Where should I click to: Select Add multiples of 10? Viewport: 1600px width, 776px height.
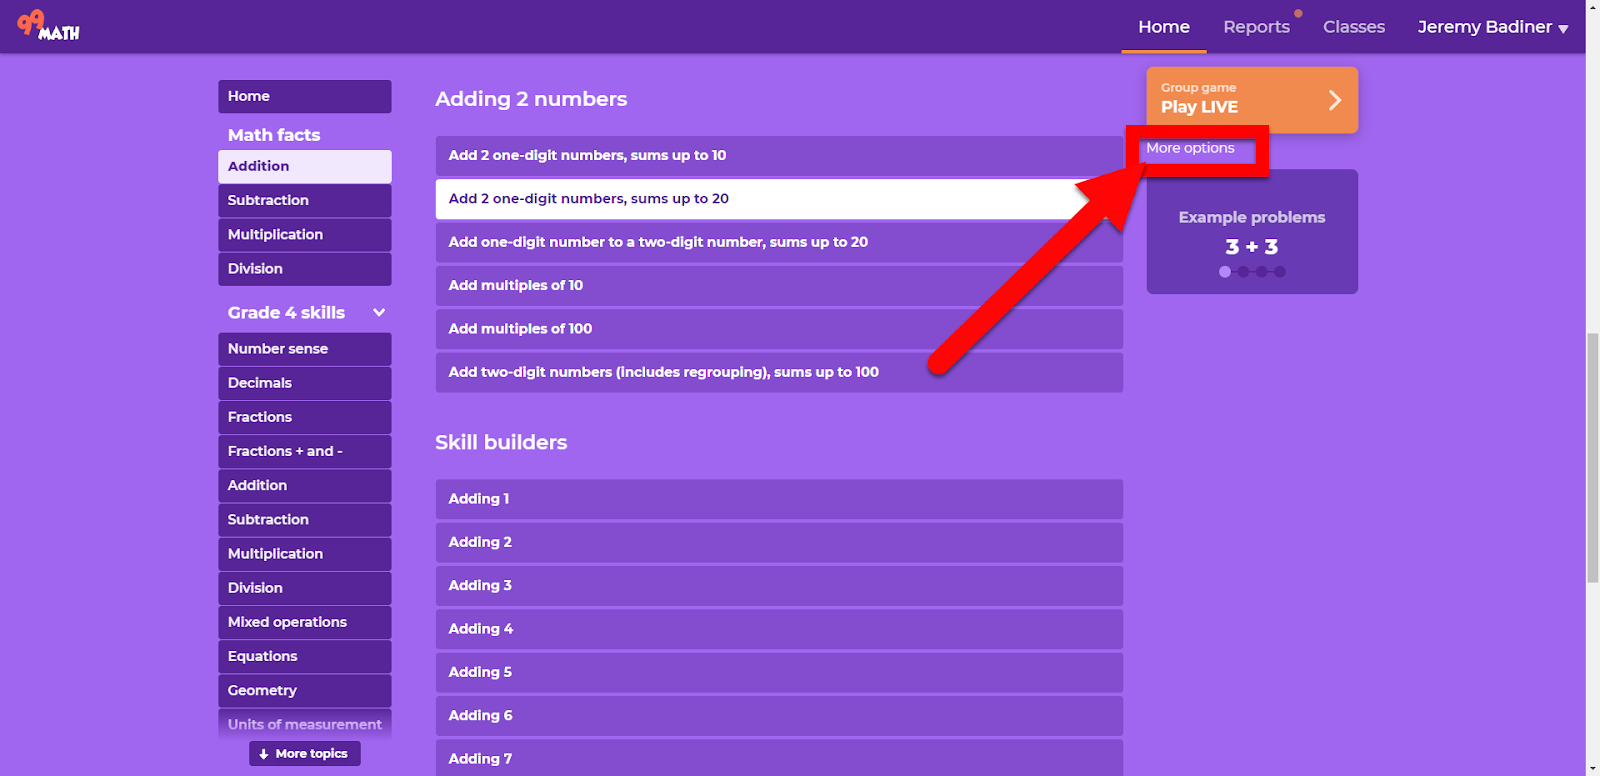[x=779, y=286]
